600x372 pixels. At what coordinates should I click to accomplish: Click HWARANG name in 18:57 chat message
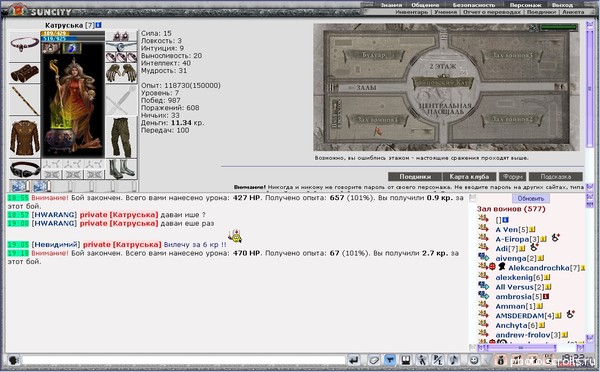tap(54, 215)
